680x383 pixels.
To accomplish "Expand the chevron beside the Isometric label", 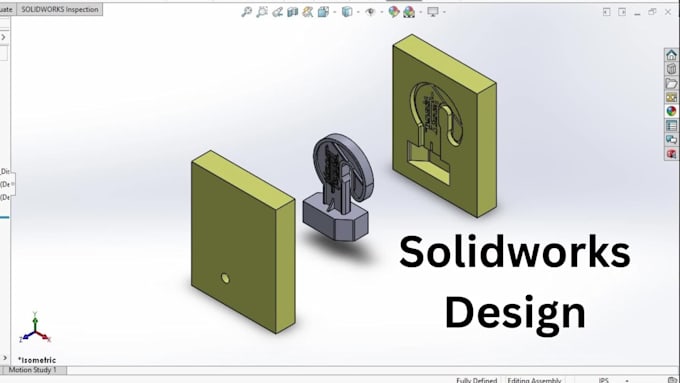I will (5, 358).
